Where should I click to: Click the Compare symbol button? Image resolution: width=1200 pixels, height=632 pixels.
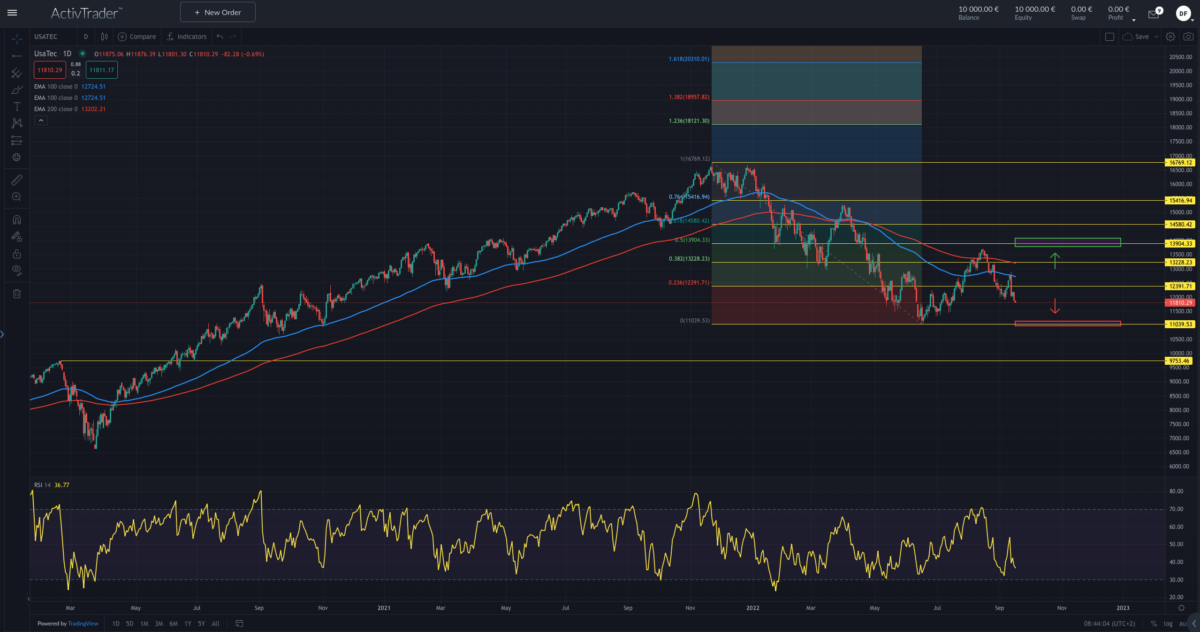(137, 37)
